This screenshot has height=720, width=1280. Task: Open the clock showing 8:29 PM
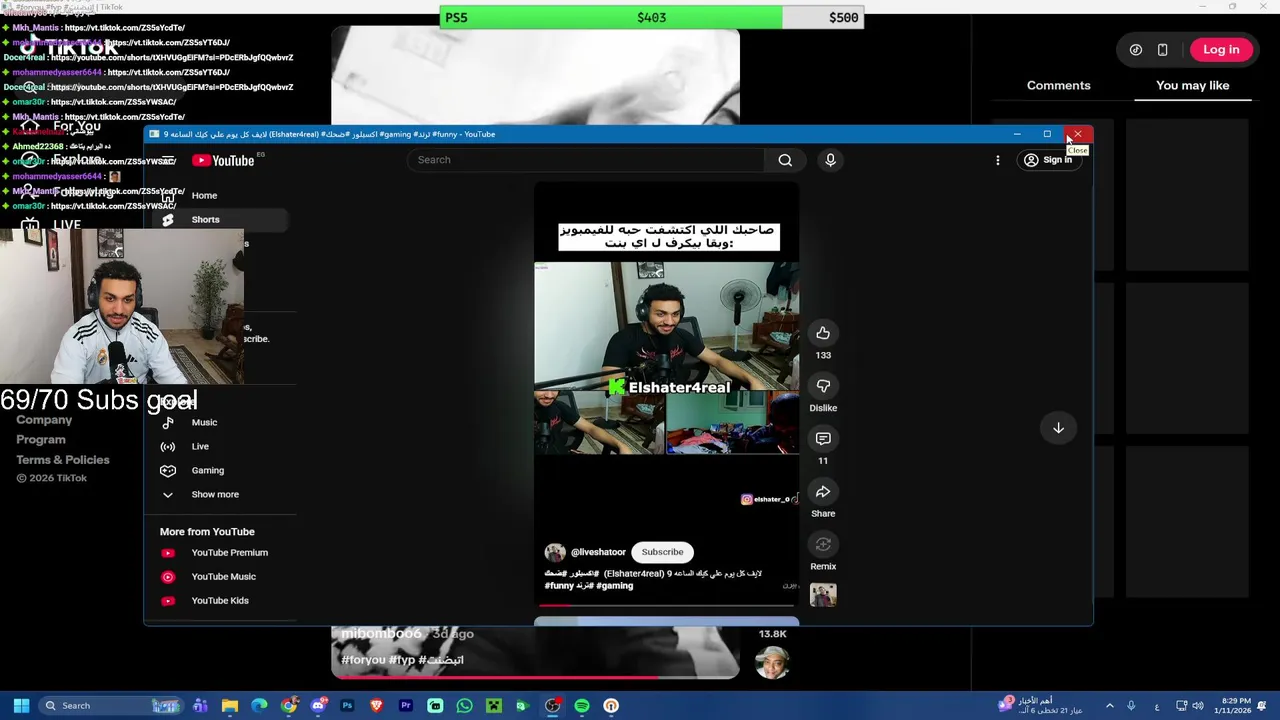(1231, 706)
